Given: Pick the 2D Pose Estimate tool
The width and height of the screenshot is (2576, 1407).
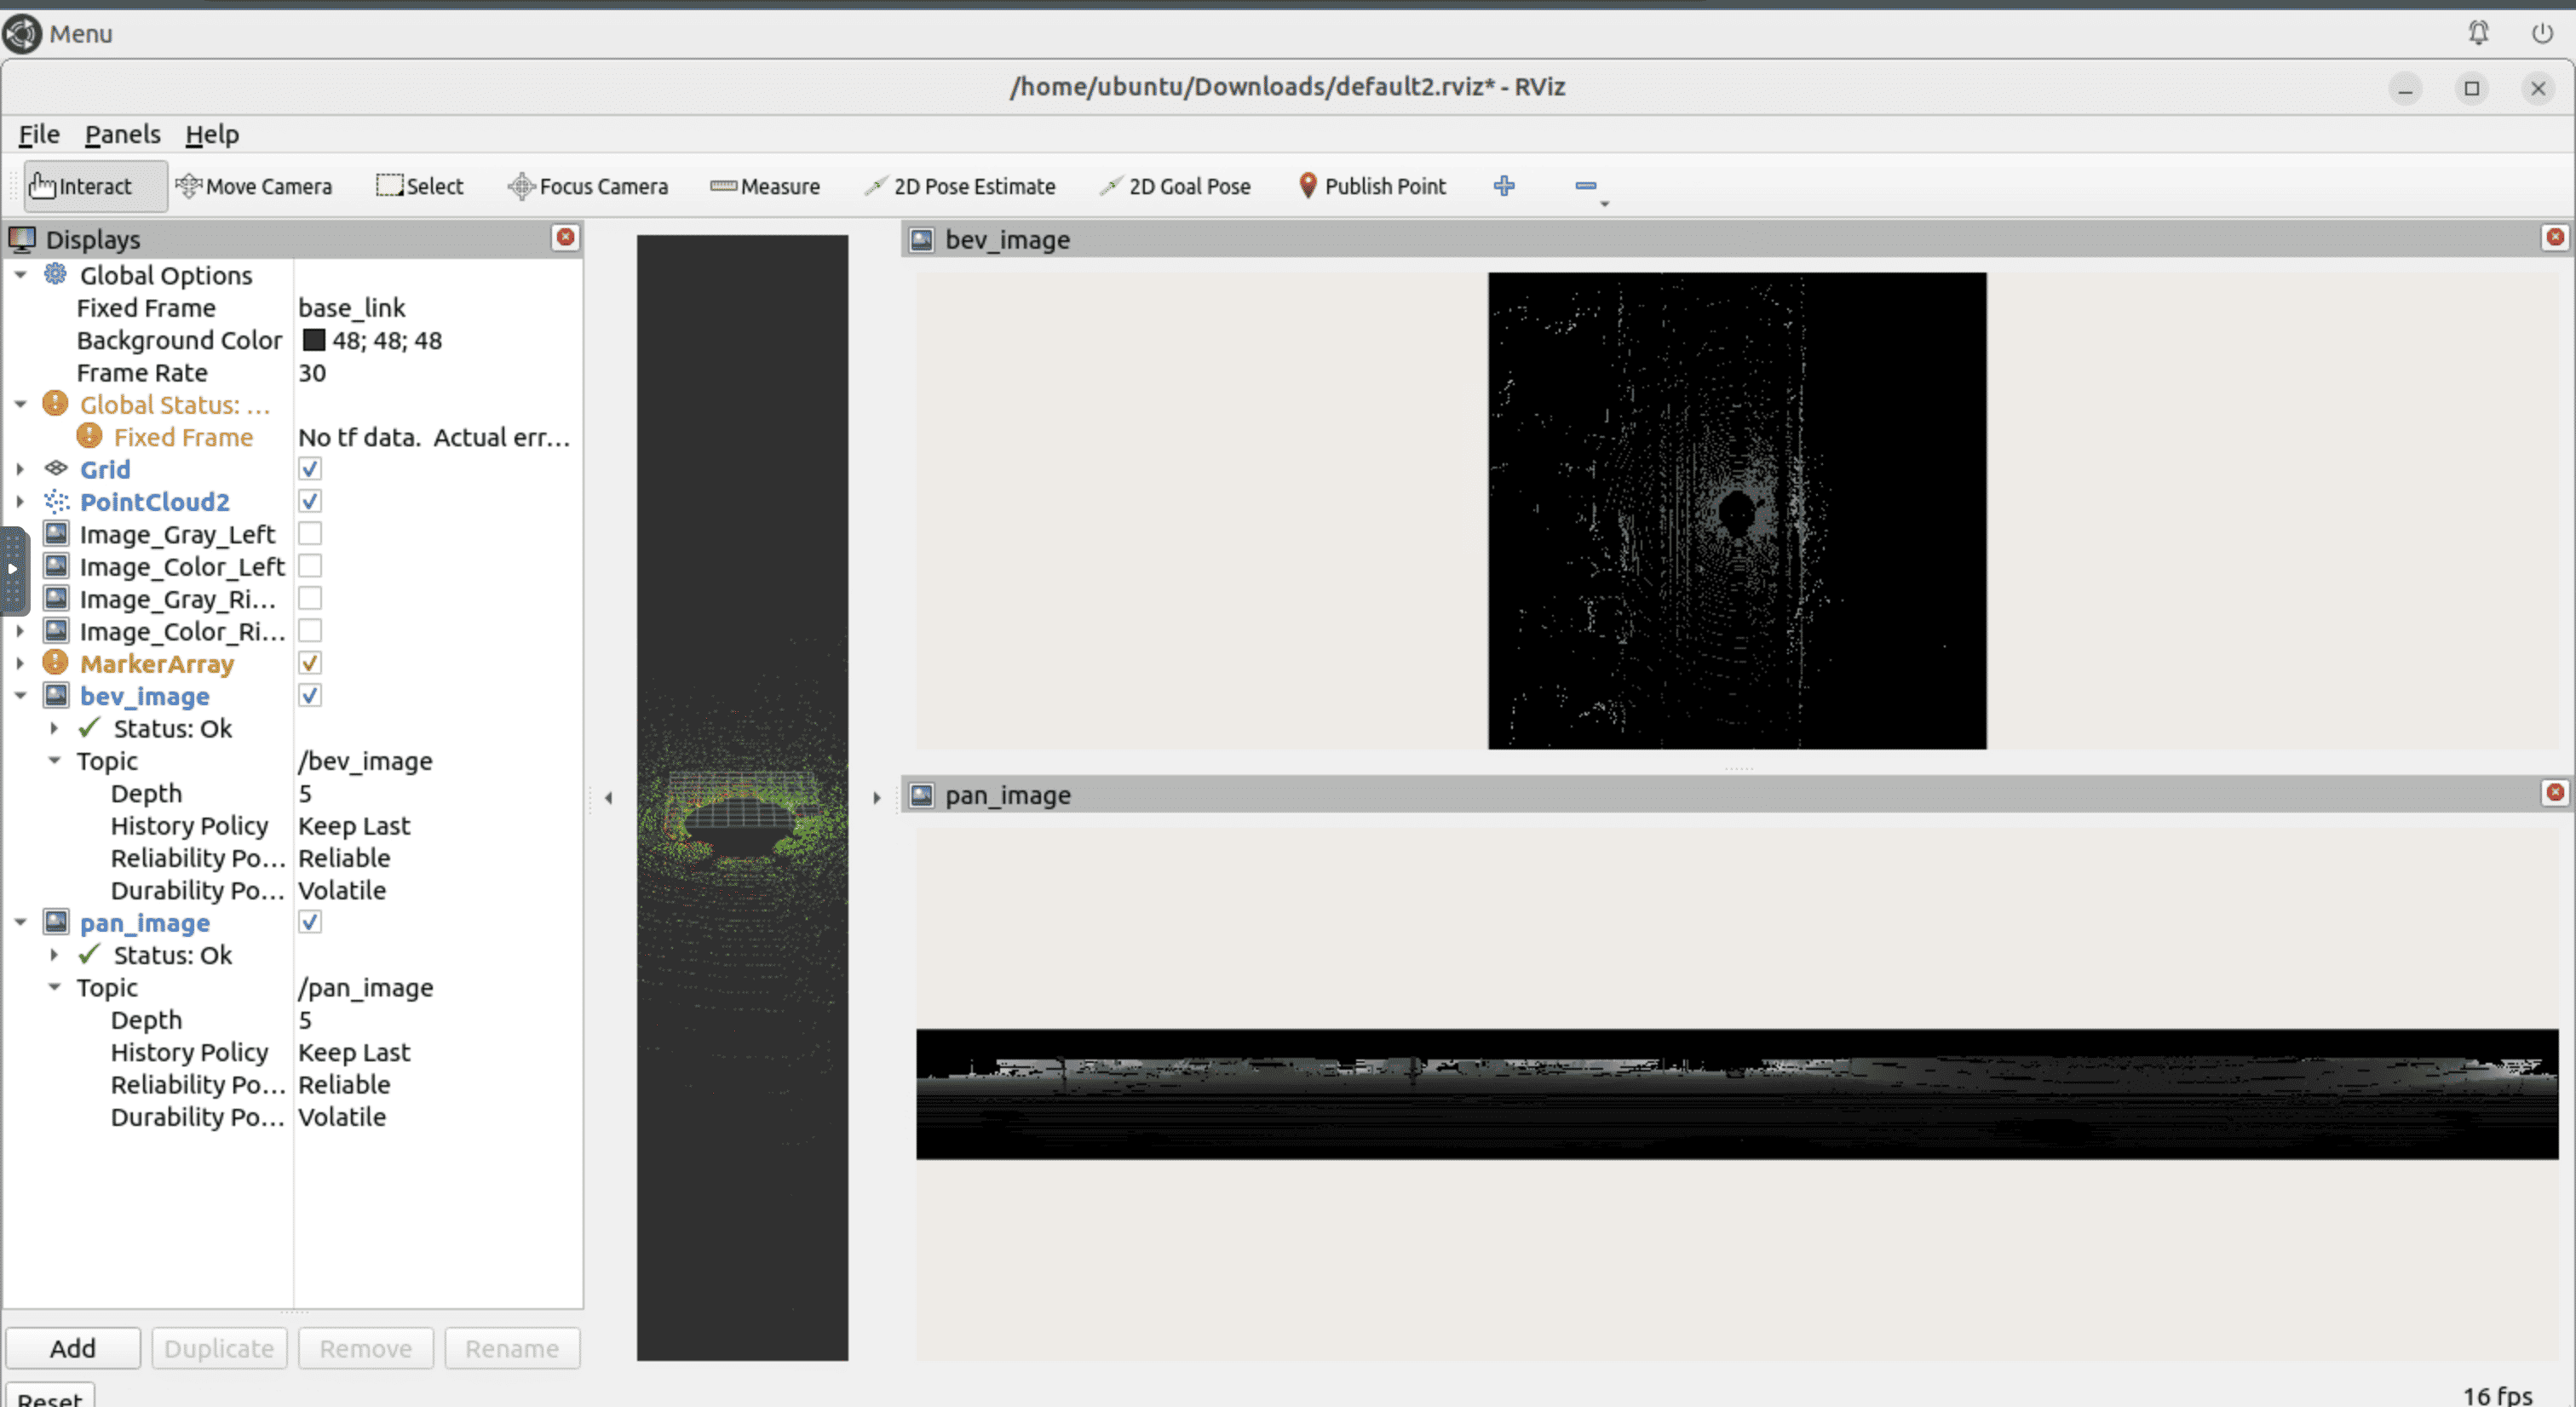Looking at the screenshot, I should (960, 186).
